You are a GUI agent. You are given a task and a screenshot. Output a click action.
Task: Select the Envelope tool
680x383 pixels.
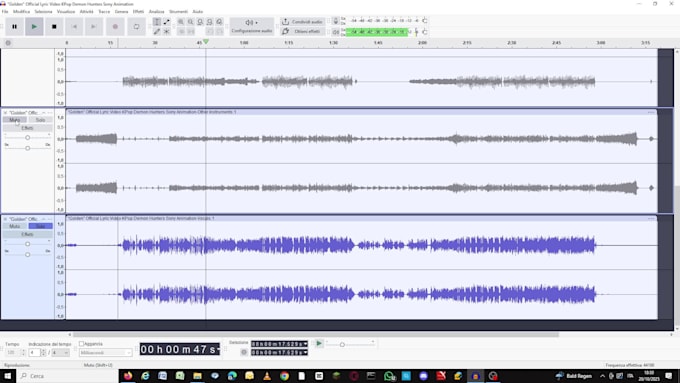point(167,22)
